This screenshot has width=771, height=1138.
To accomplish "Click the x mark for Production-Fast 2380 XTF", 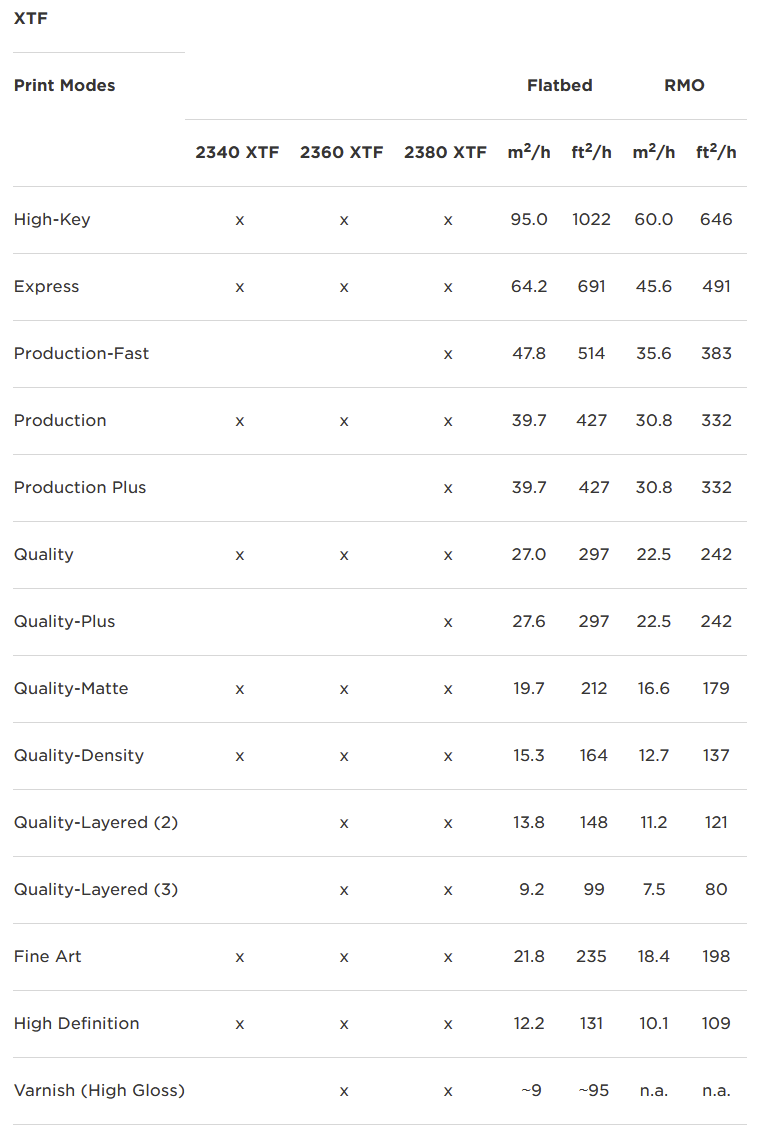I will pos(448,355).
